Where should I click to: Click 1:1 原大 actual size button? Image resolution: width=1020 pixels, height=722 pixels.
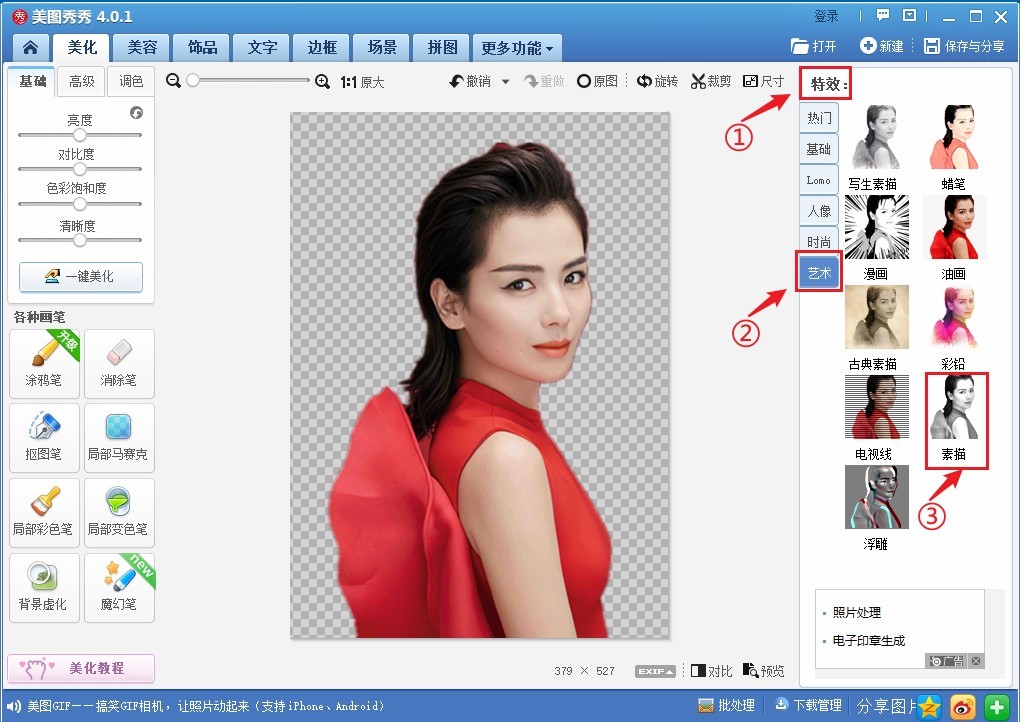point(362,82)
